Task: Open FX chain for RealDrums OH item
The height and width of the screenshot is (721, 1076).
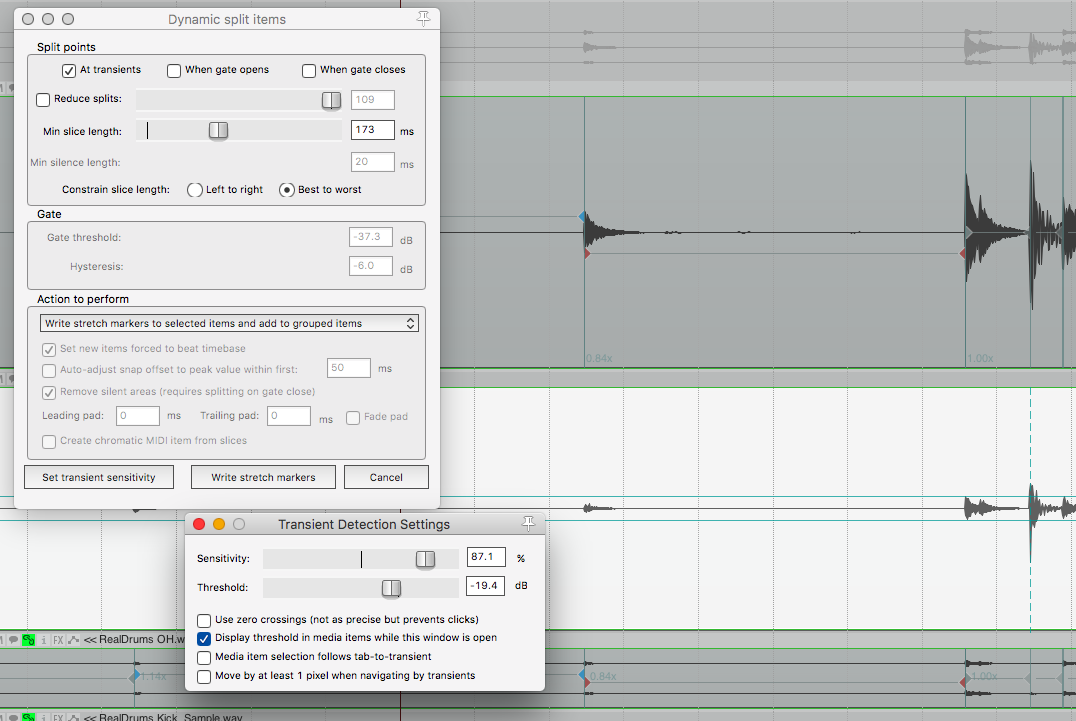Action: 58,639
